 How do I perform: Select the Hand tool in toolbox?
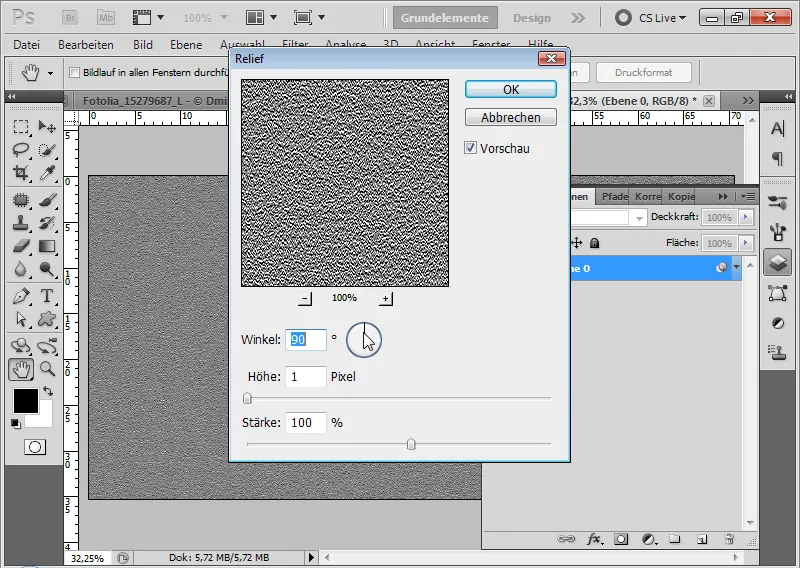21,369
